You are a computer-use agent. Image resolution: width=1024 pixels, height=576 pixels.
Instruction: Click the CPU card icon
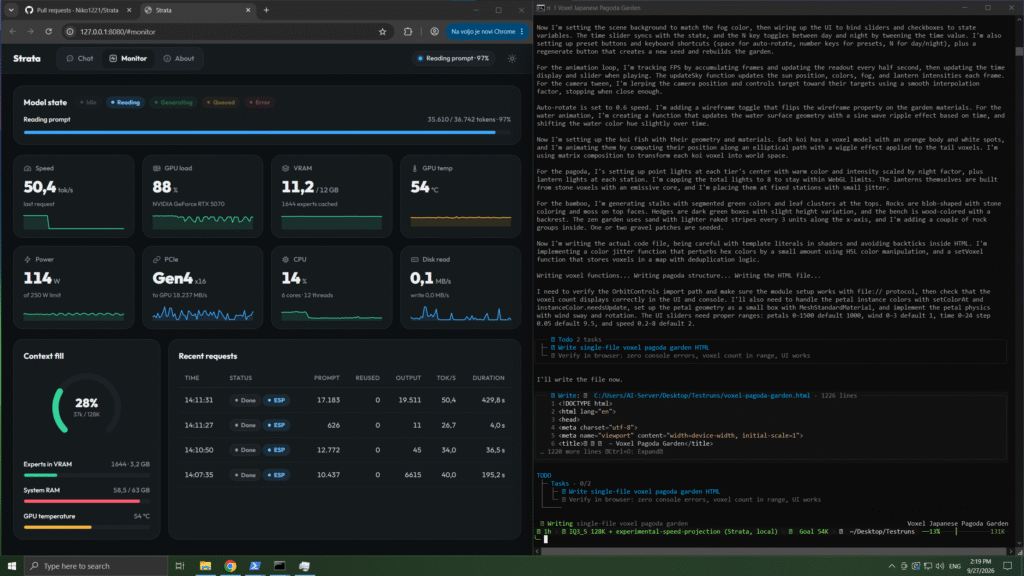pyautogui.click(x=285, y=259)
